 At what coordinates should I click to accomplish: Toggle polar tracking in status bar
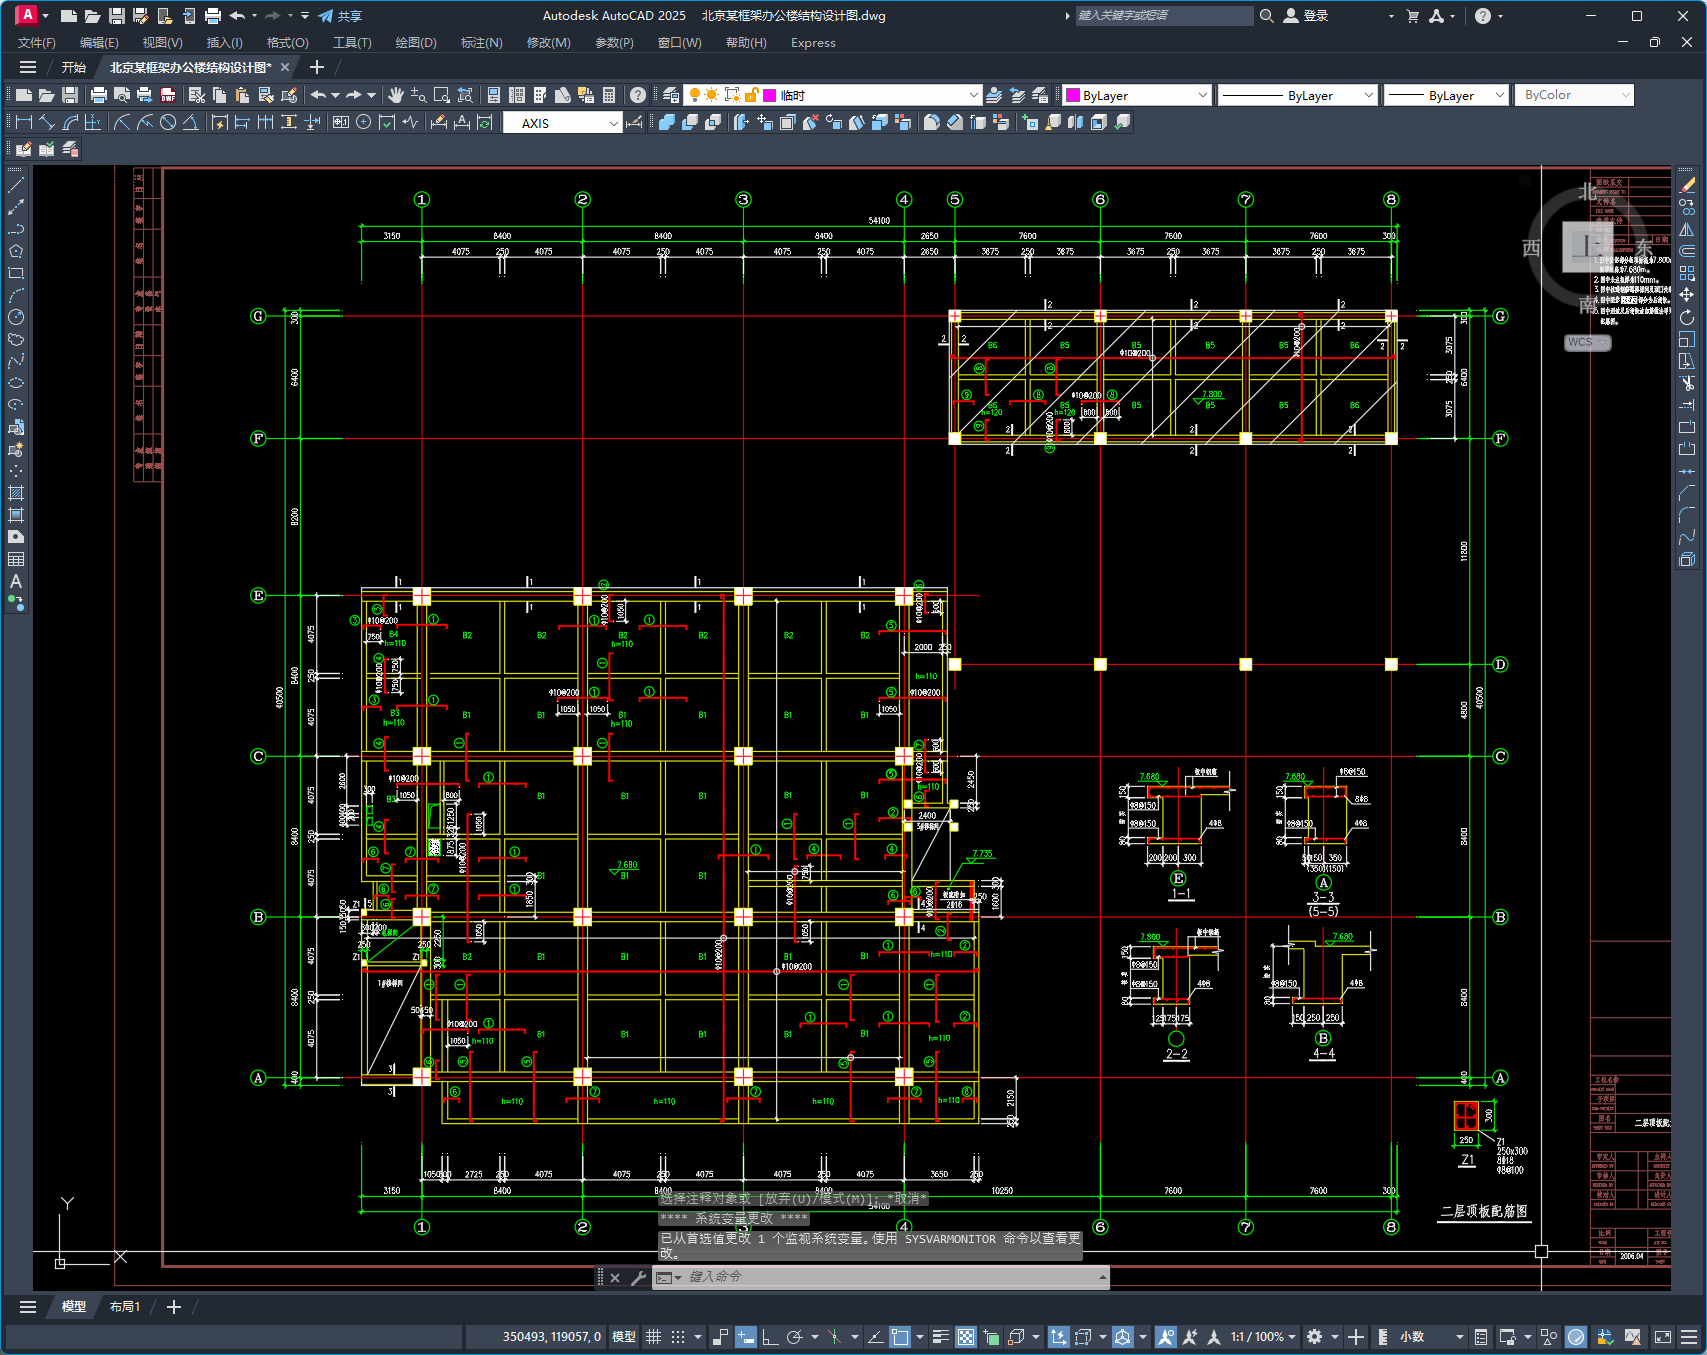[795, 1337]
